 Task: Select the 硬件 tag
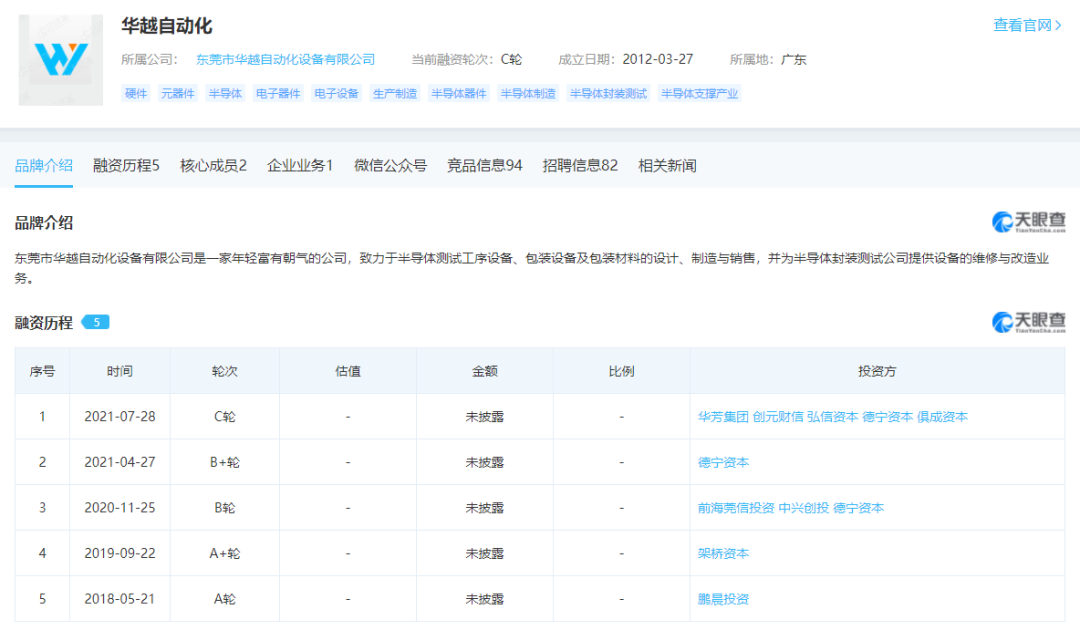tap(136, 94)
